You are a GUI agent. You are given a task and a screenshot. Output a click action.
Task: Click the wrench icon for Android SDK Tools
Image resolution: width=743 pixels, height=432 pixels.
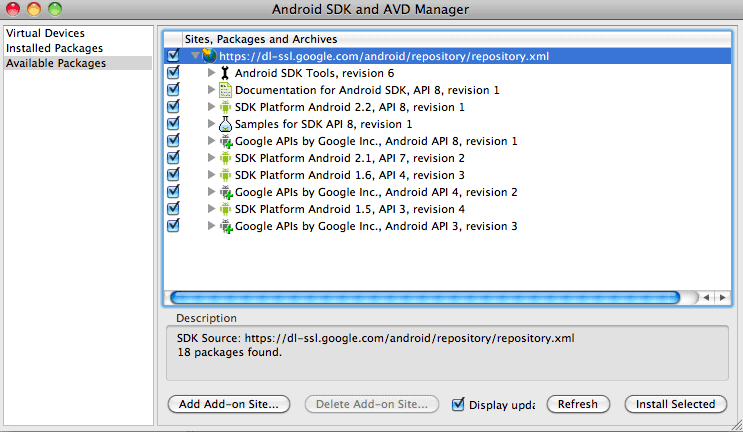click(225, 73)
